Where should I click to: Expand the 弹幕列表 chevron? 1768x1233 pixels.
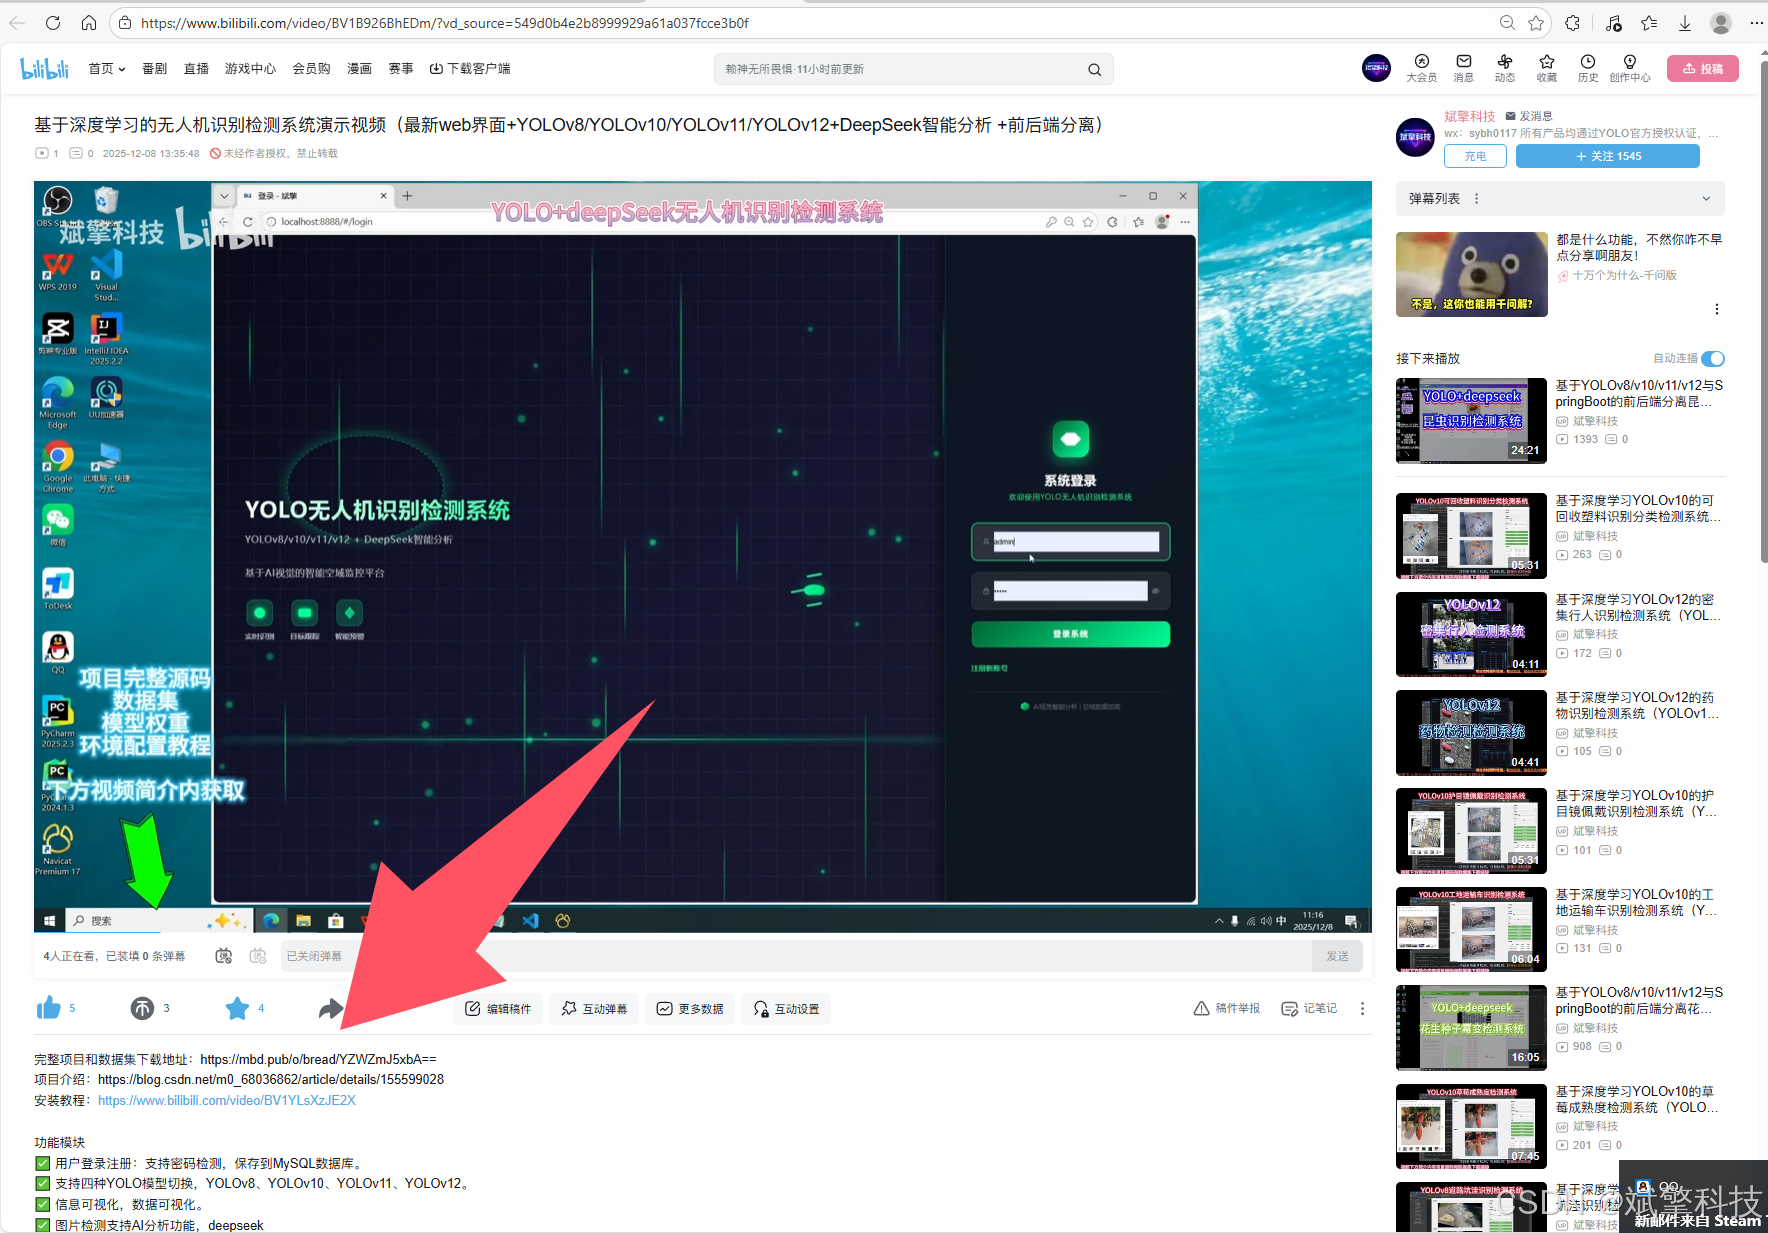click(1706, 199)
